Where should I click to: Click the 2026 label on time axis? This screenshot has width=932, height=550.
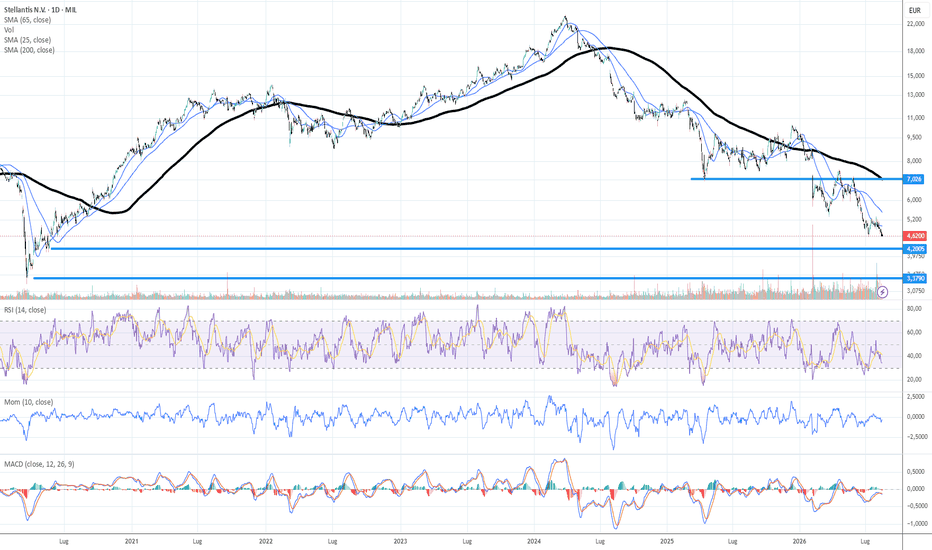800,542
